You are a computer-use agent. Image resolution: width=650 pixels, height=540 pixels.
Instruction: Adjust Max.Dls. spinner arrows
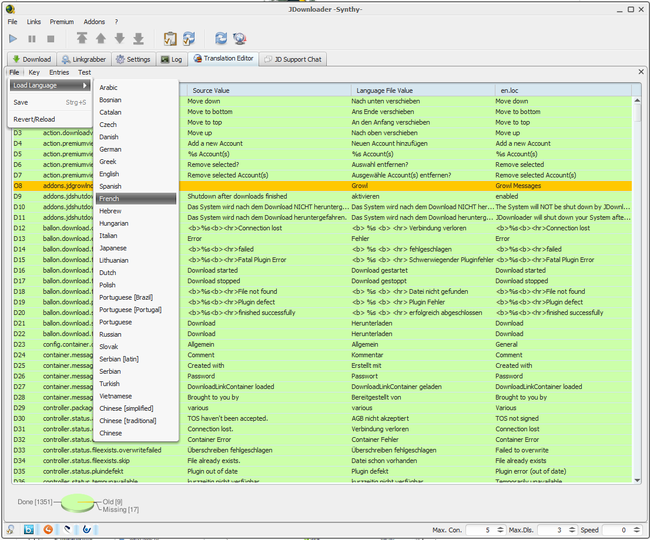click(572, 530)
